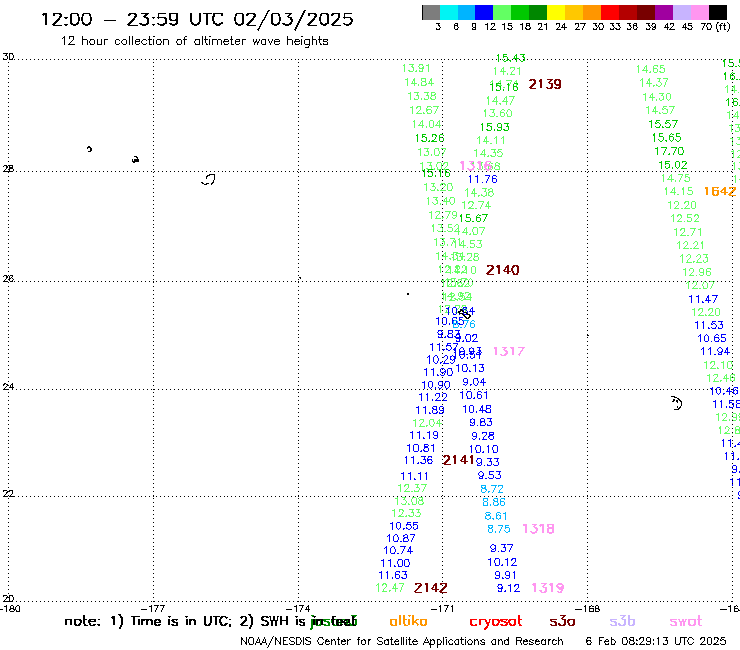This screenshot has width=740, height=650.
Task: Click the wave height value 9.12
Action: (x=508, y=588)
